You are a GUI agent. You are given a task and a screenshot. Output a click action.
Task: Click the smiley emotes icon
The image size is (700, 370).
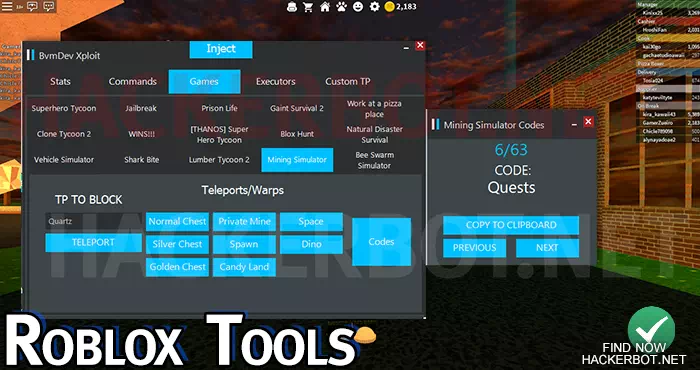pos(358,7)
